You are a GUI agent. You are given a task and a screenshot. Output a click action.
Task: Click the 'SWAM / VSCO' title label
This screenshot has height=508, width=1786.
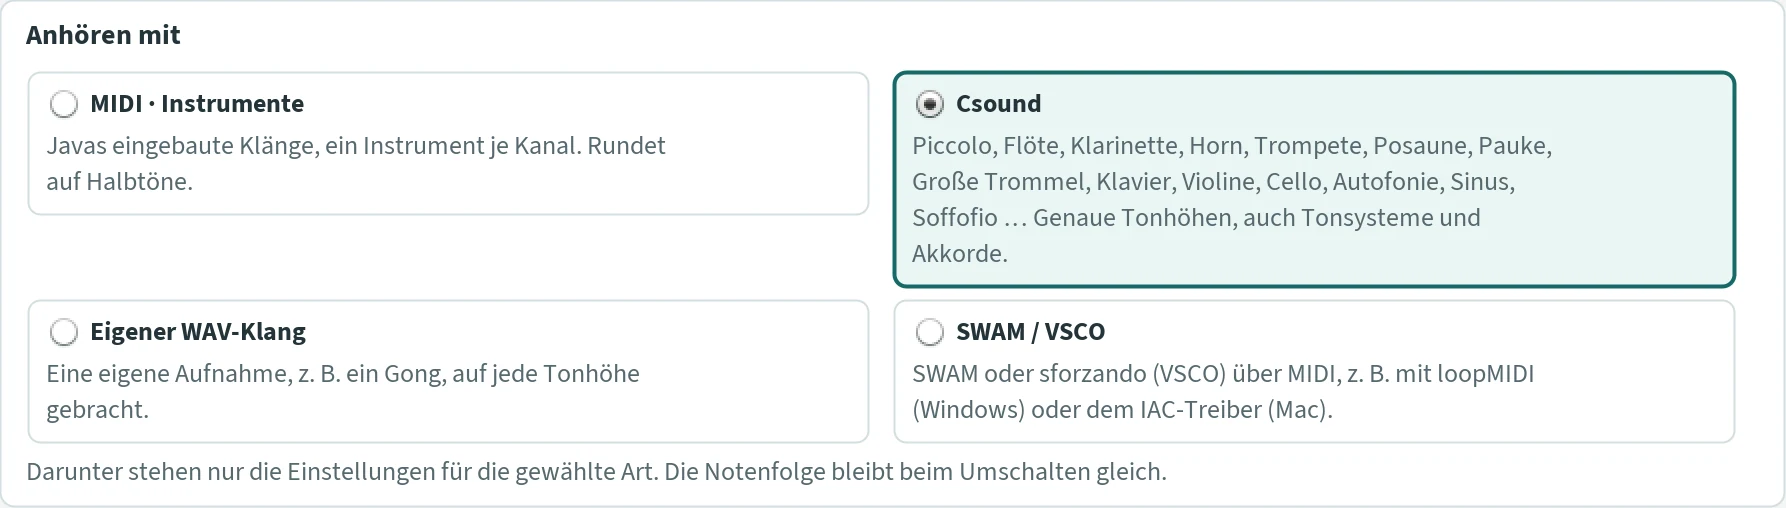point(1030,332)
